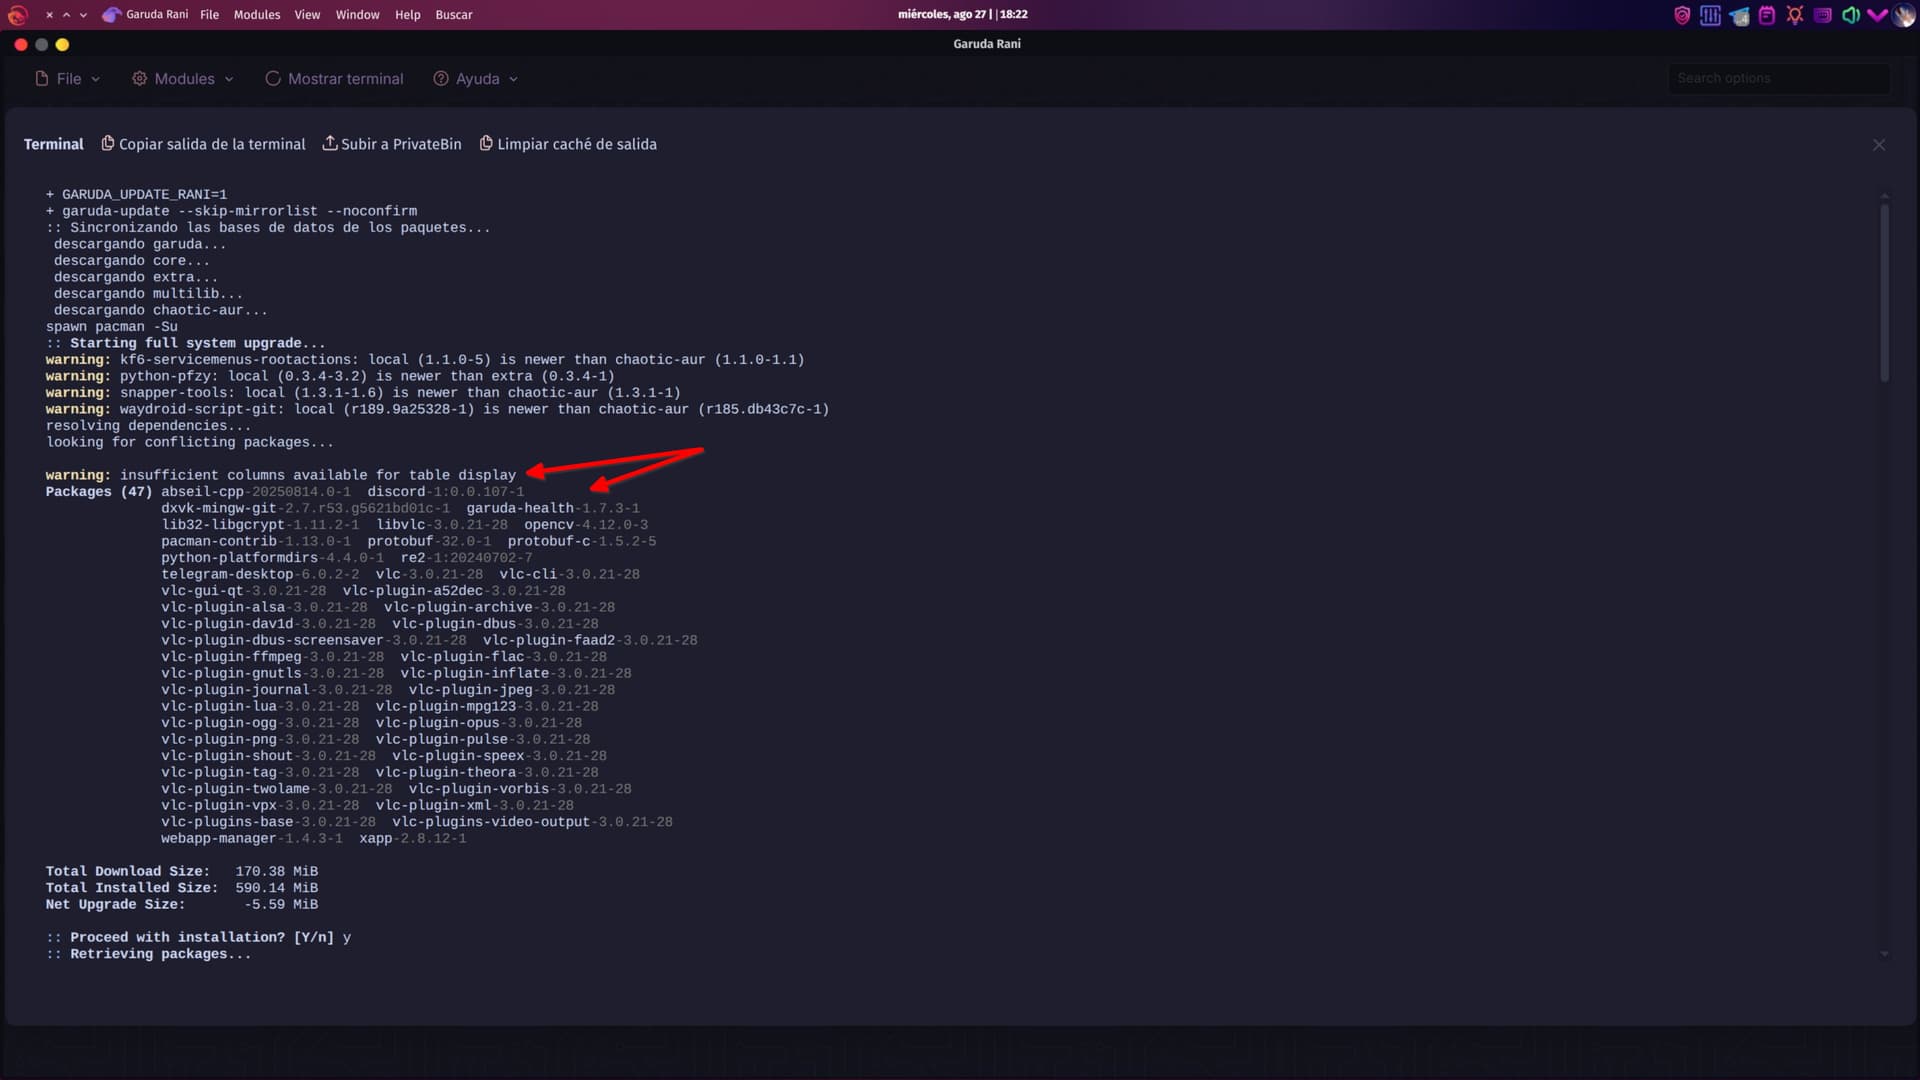This screenshot has height=1080, width=1920.
Task: Open the Help menu
Action: point(407,15)
